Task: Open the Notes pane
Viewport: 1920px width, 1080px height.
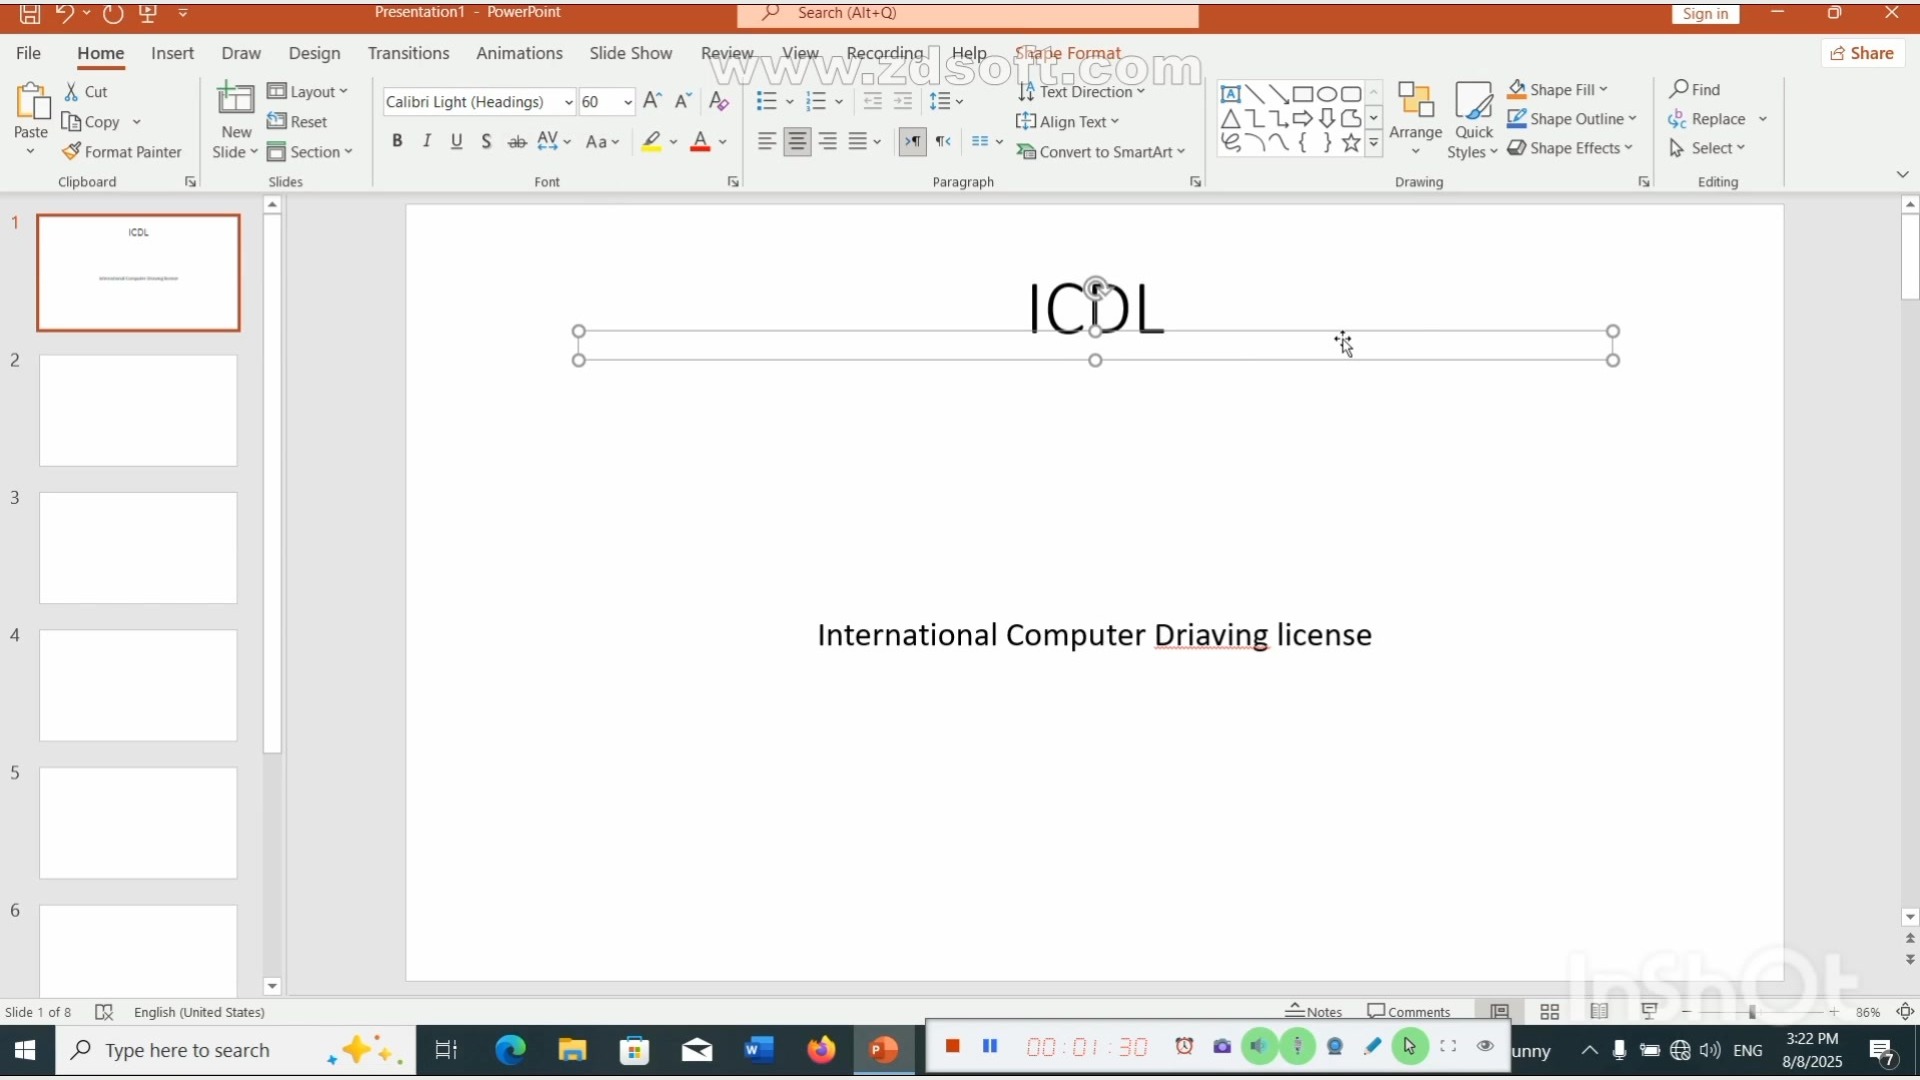Action: click(x=1314, y=1012)
